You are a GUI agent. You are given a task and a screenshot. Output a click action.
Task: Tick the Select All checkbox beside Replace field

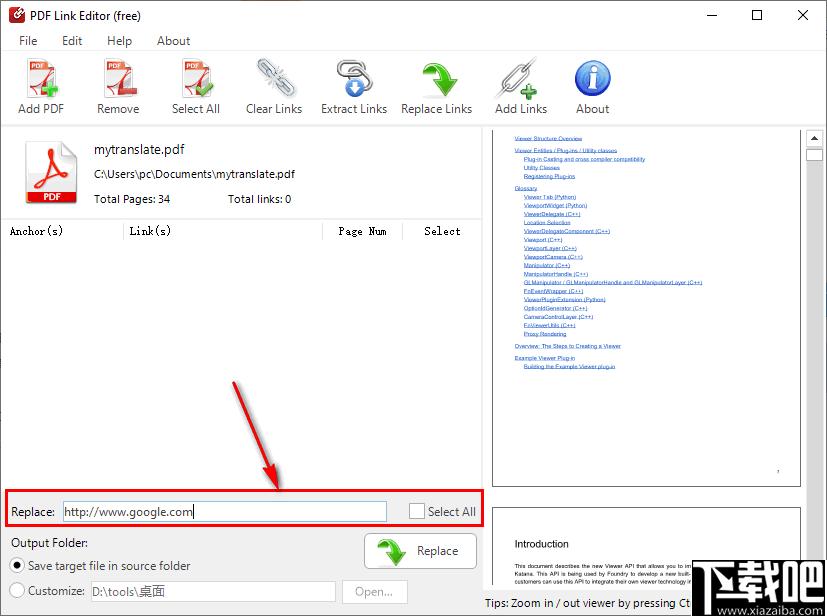(x=417, y=511)
